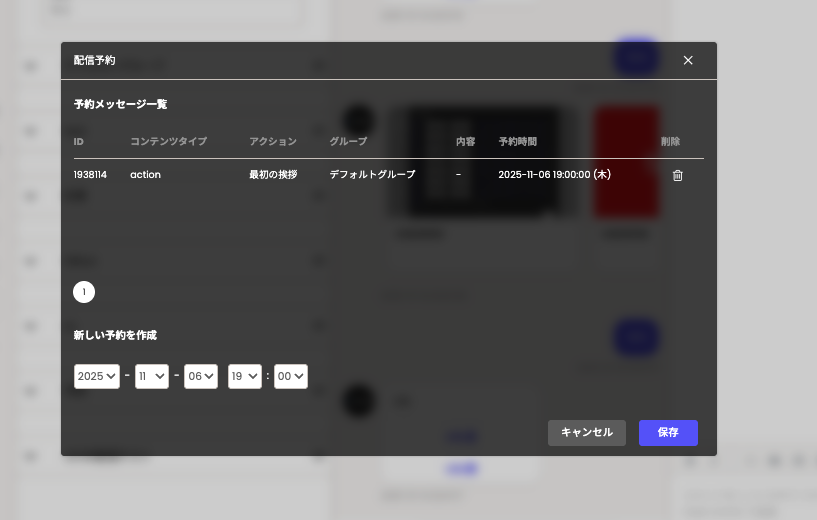Click the コンテンツタイプ column header
This screenshot has height=520, width=817.
click(168, 142)
